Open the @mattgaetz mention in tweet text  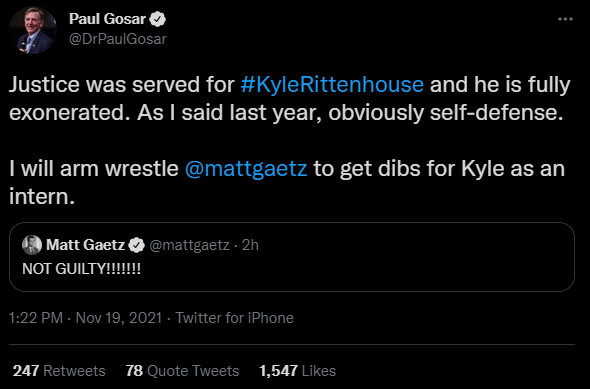[246, 169]
